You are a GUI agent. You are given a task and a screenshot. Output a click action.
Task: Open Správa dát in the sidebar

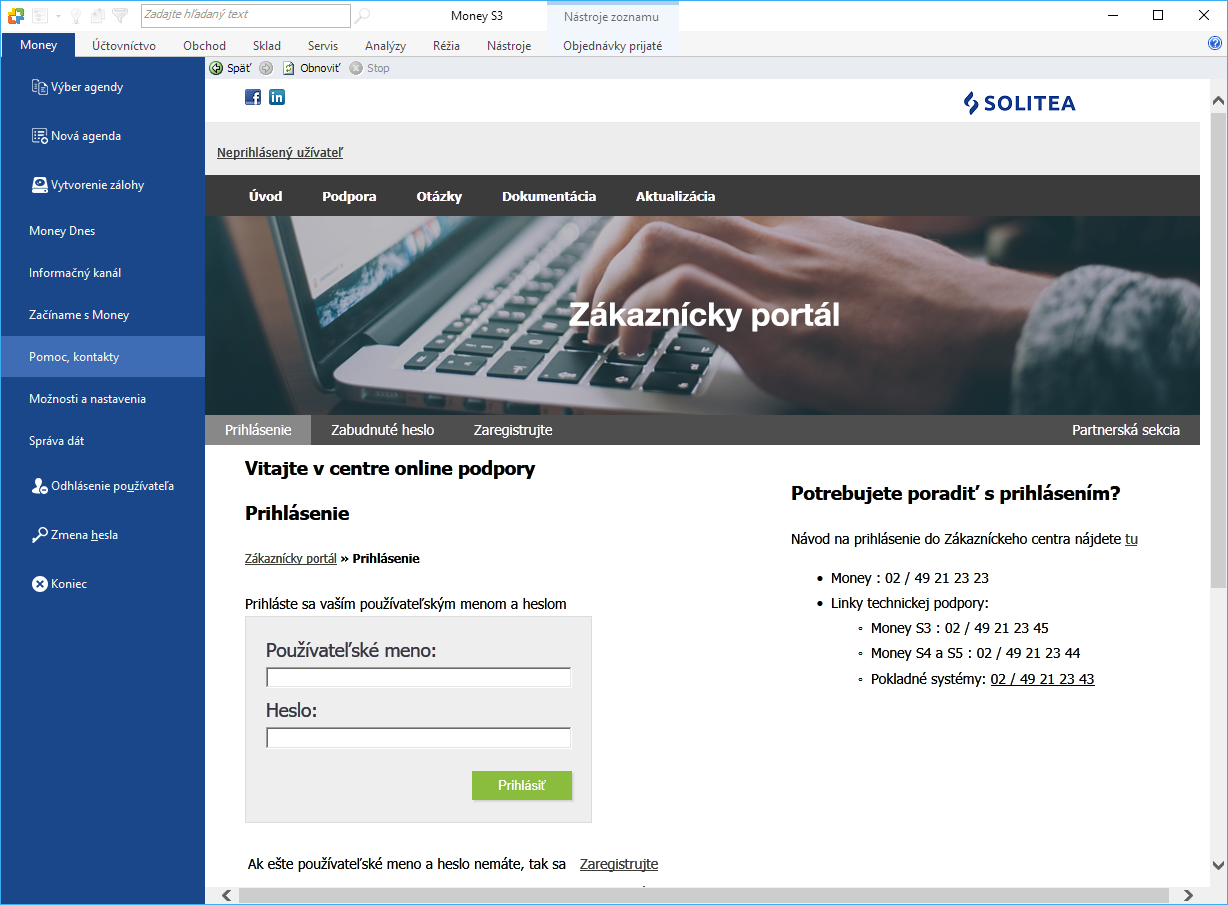[102, 441]
